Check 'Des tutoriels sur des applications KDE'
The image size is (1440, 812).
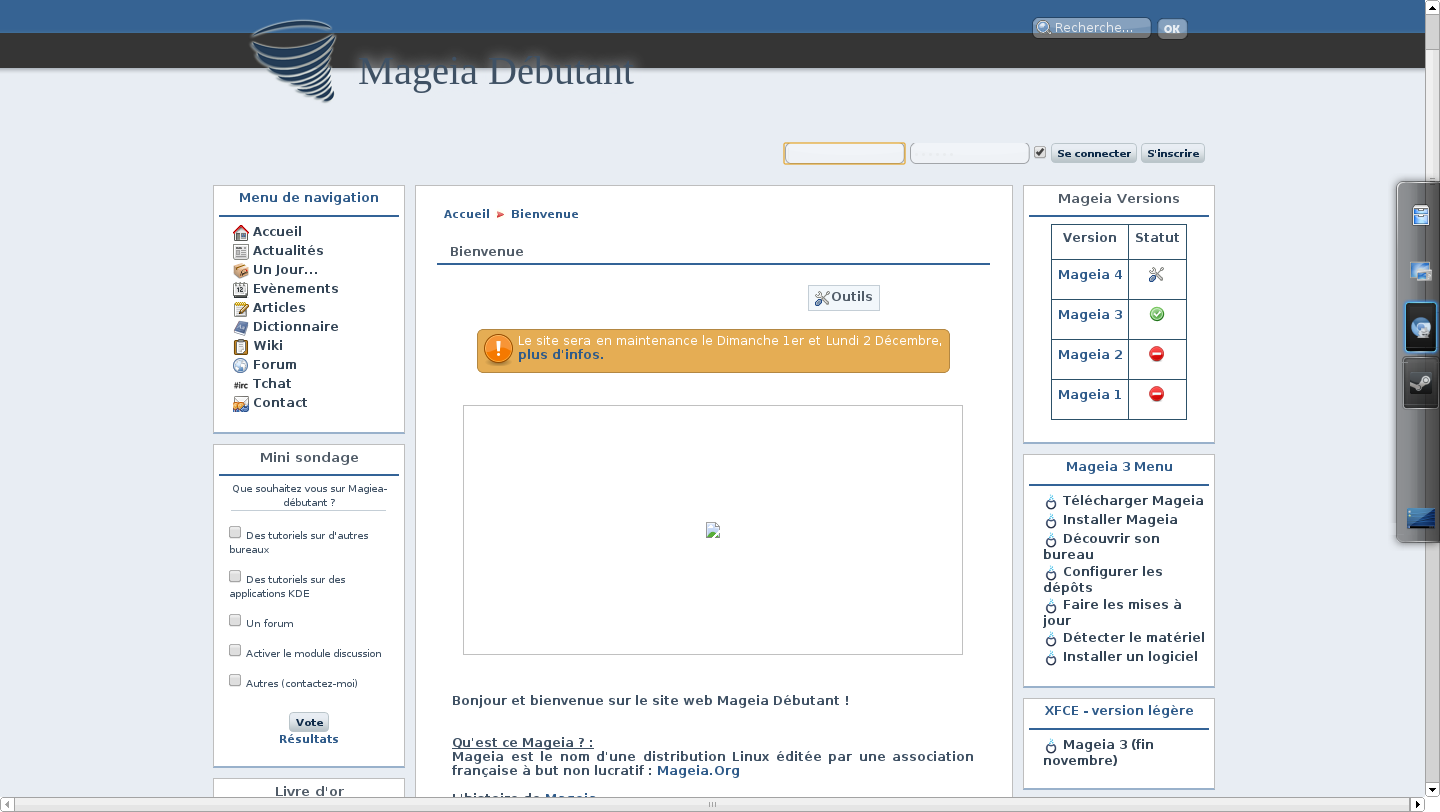tap(235, 577)
